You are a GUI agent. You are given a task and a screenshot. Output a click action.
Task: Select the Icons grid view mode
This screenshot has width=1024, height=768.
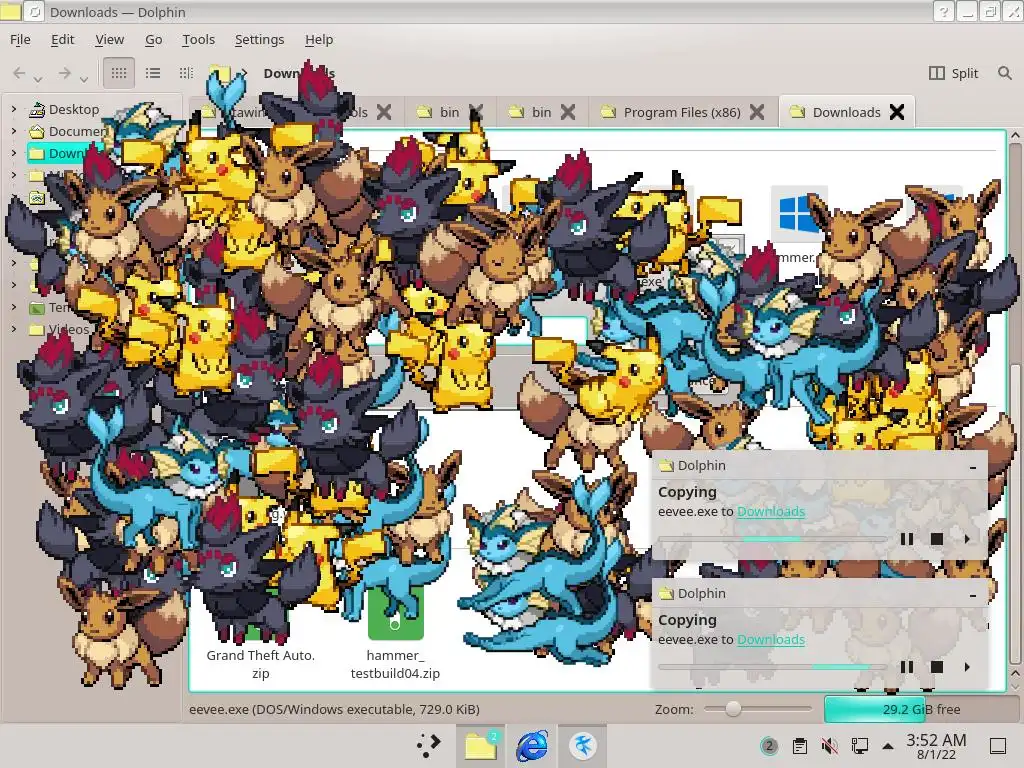119,72
